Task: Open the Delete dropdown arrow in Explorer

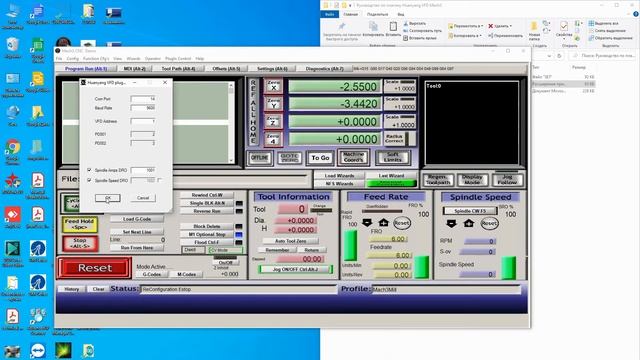Action: point(511,26)
